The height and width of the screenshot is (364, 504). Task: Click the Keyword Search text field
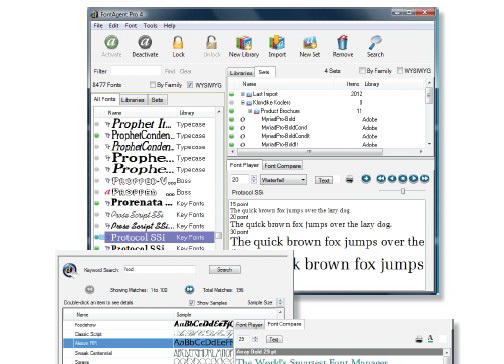(159, 269)
